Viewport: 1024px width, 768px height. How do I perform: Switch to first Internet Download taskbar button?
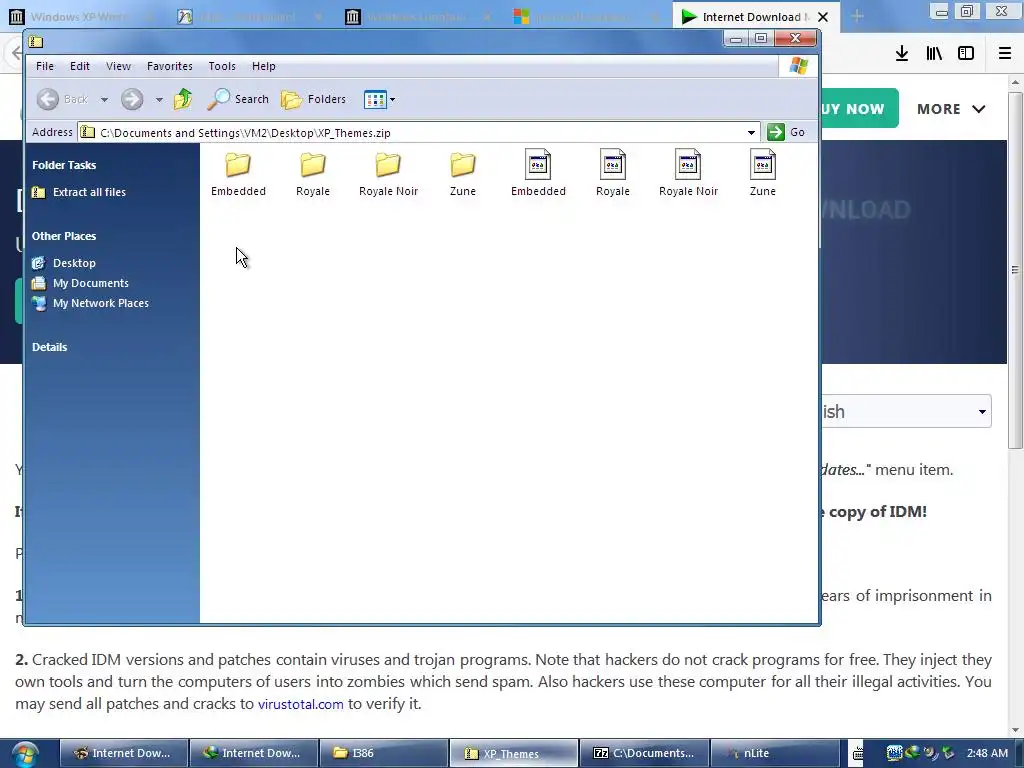click(x=124, y=753)
